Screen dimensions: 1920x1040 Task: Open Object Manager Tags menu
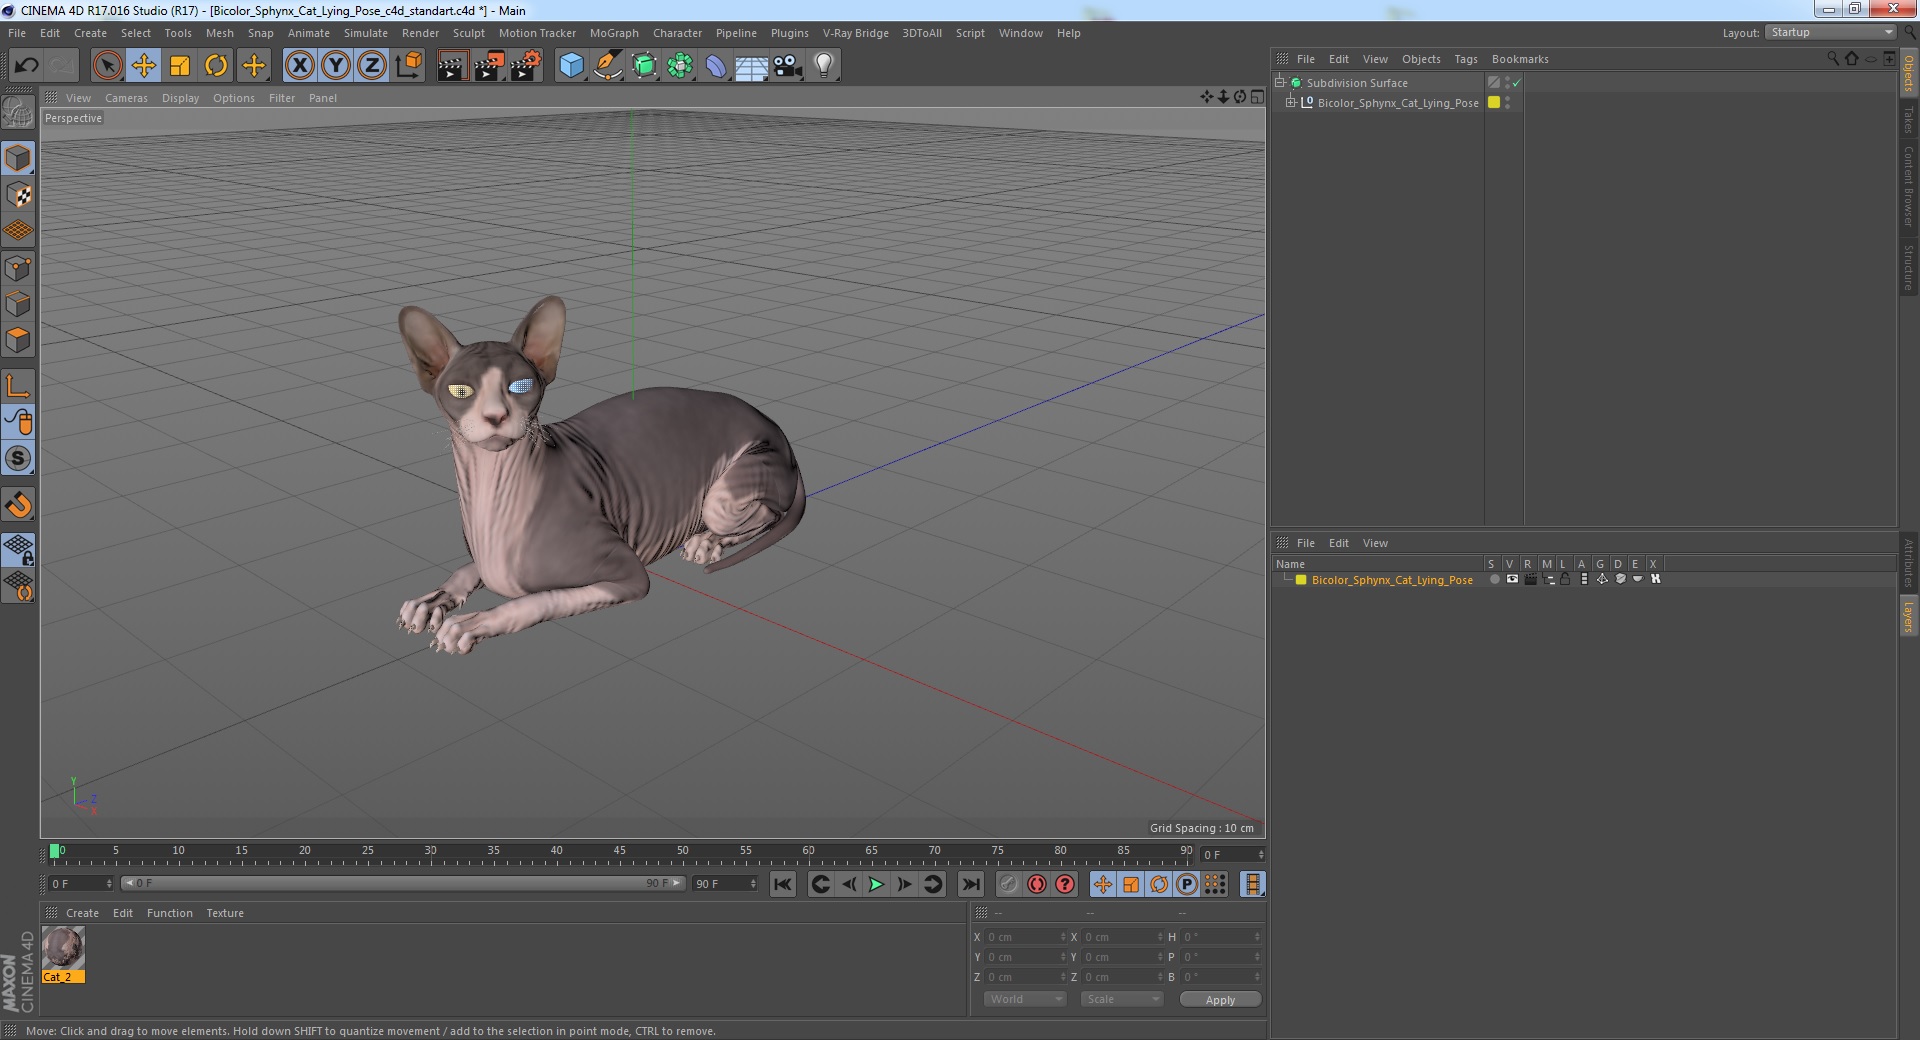coord(1466,59)
